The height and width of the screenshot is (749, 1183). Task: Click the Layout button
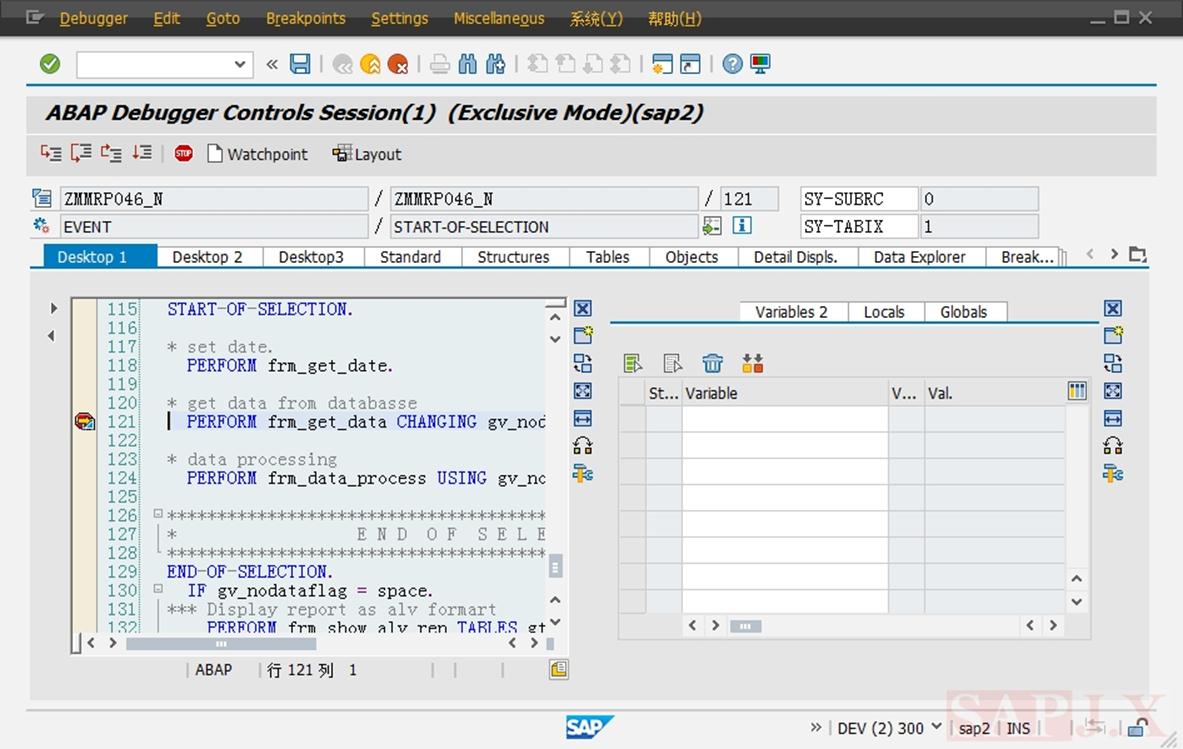point(367,154)
